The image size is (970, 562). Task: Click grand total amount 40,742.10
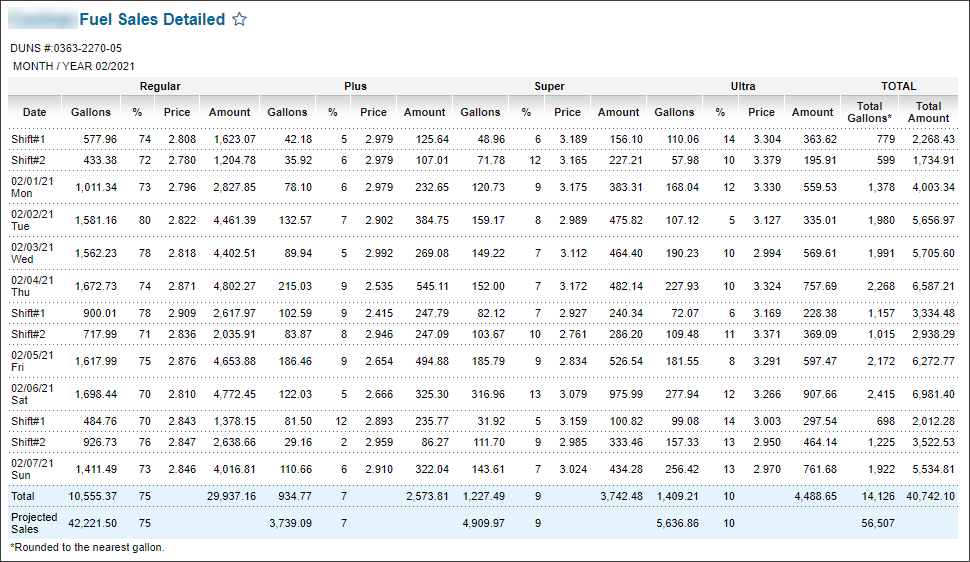point(930,496)
